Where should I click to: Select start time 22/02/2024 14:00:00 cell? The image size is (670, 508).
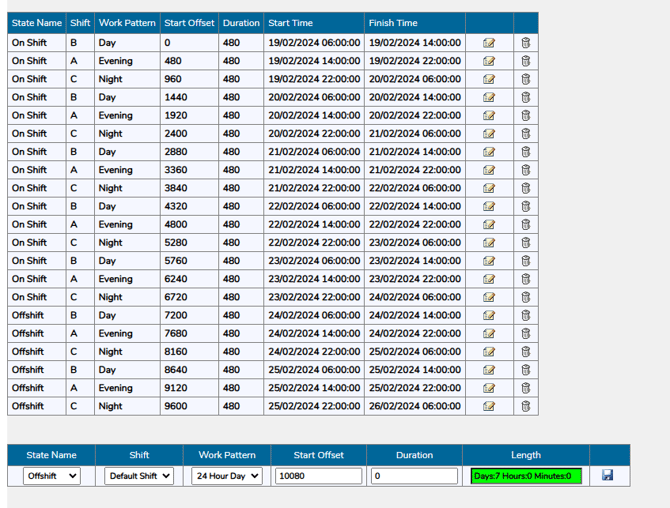click(x=314, y=224)
